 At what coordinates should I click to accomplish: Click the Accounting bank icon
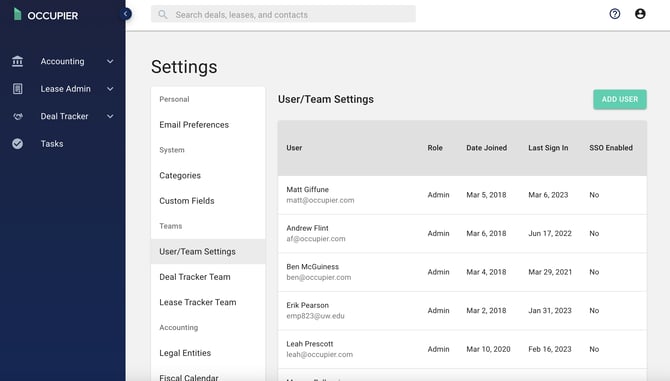tap(18, 62)
